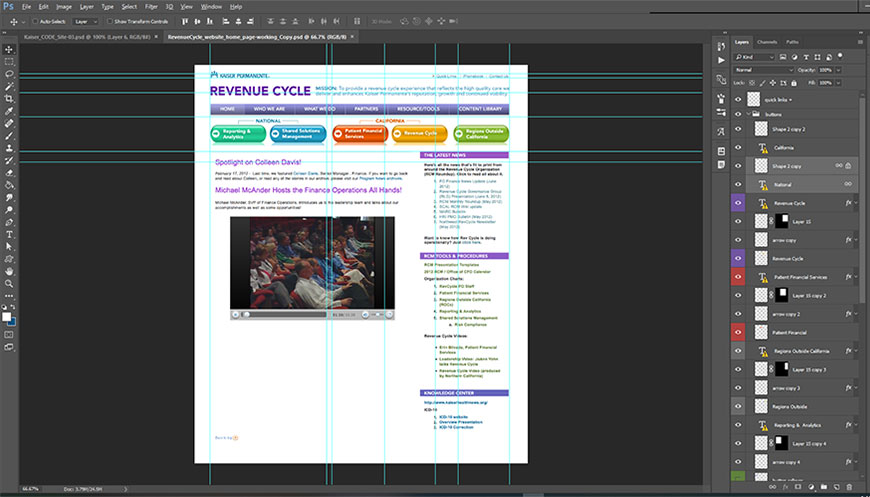This screenshot has width=870, height=497.
Task: Select the Rectangular Marquee tool
Action: [9, 62]
